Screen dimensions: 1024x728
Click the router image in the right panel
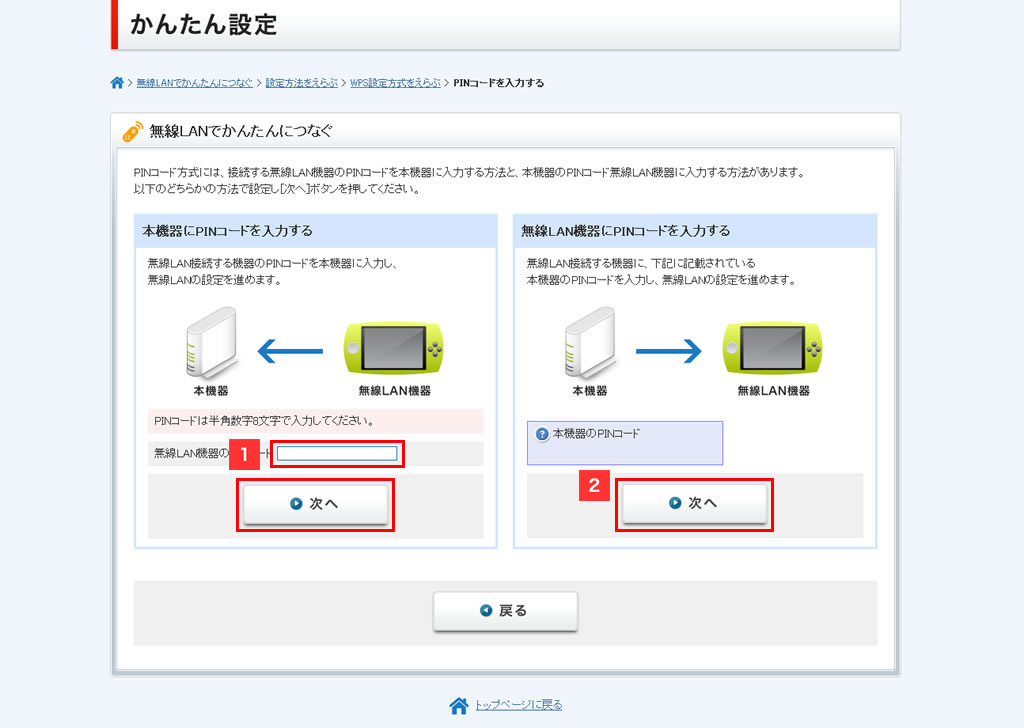point(590,343)
